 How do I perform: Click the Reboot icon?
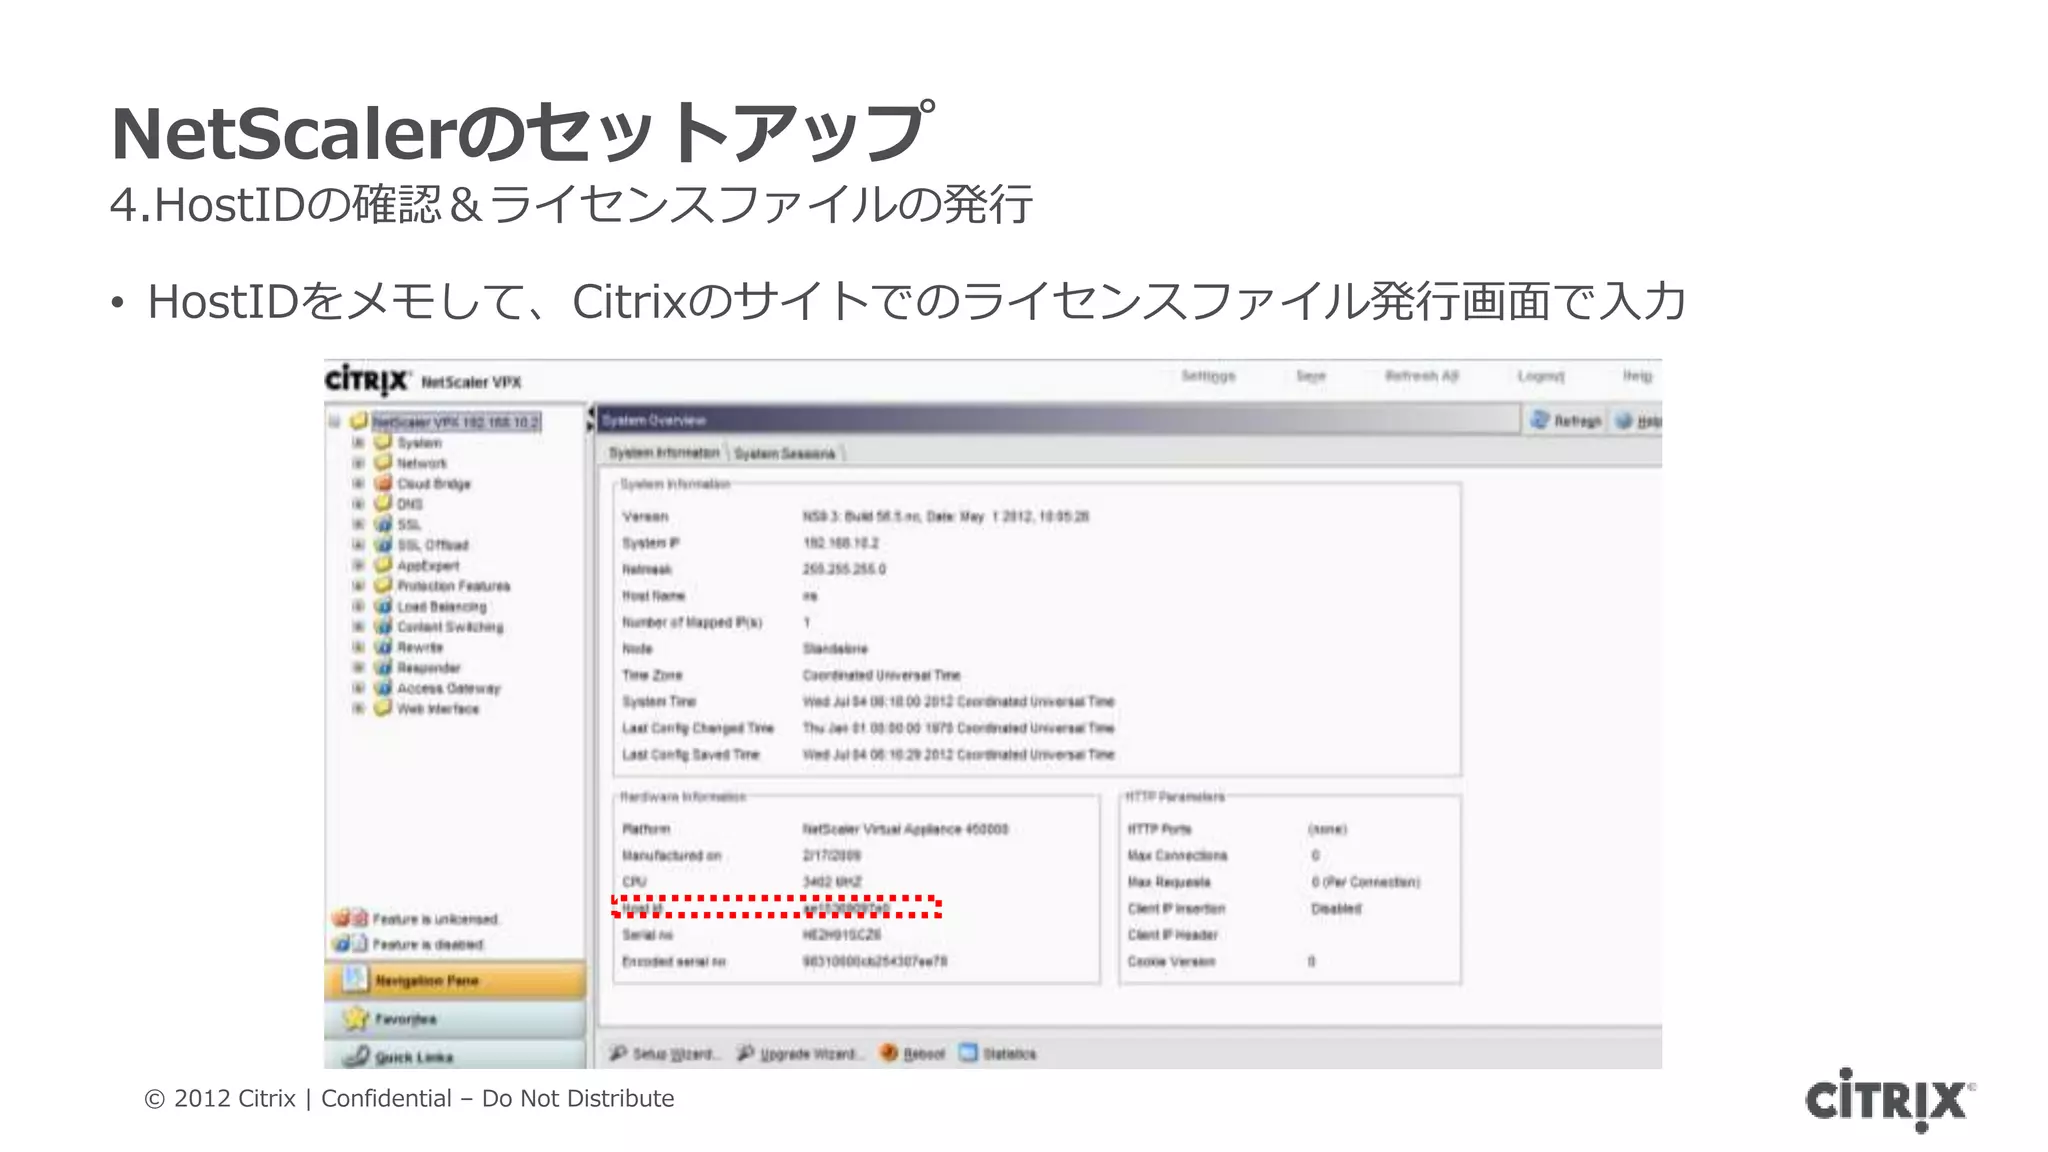pos(889,1053)
